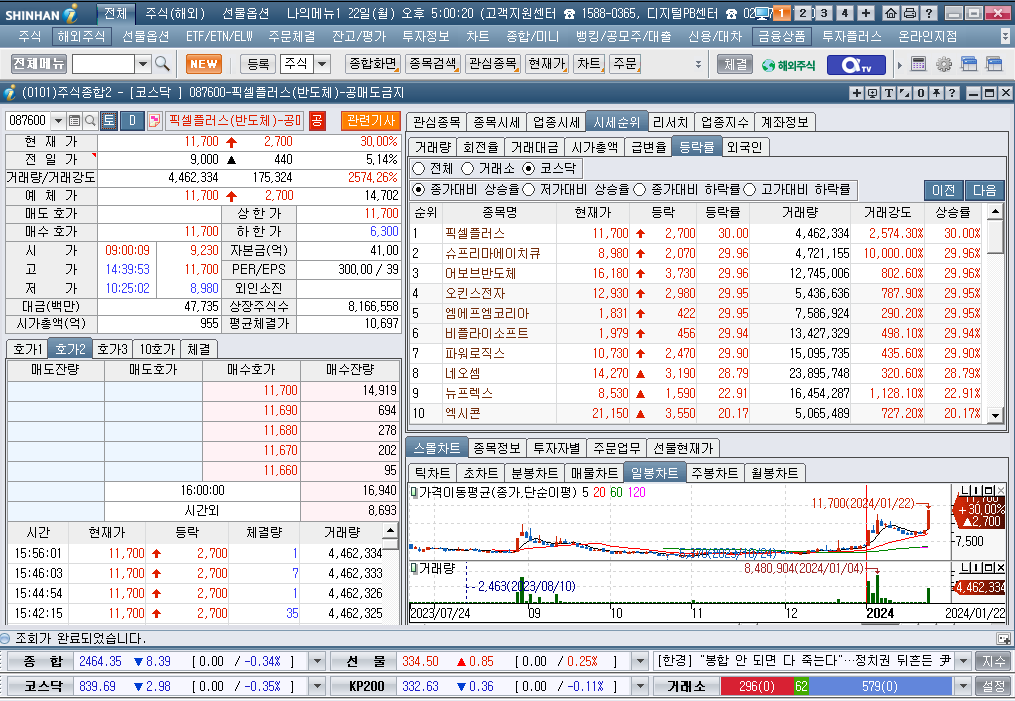Image resolution: width=1015 pixels, height=701 pixels.
Task: Click the resize arrow icon in panel header
Action: pyautogui.click(x=904, y=93)
